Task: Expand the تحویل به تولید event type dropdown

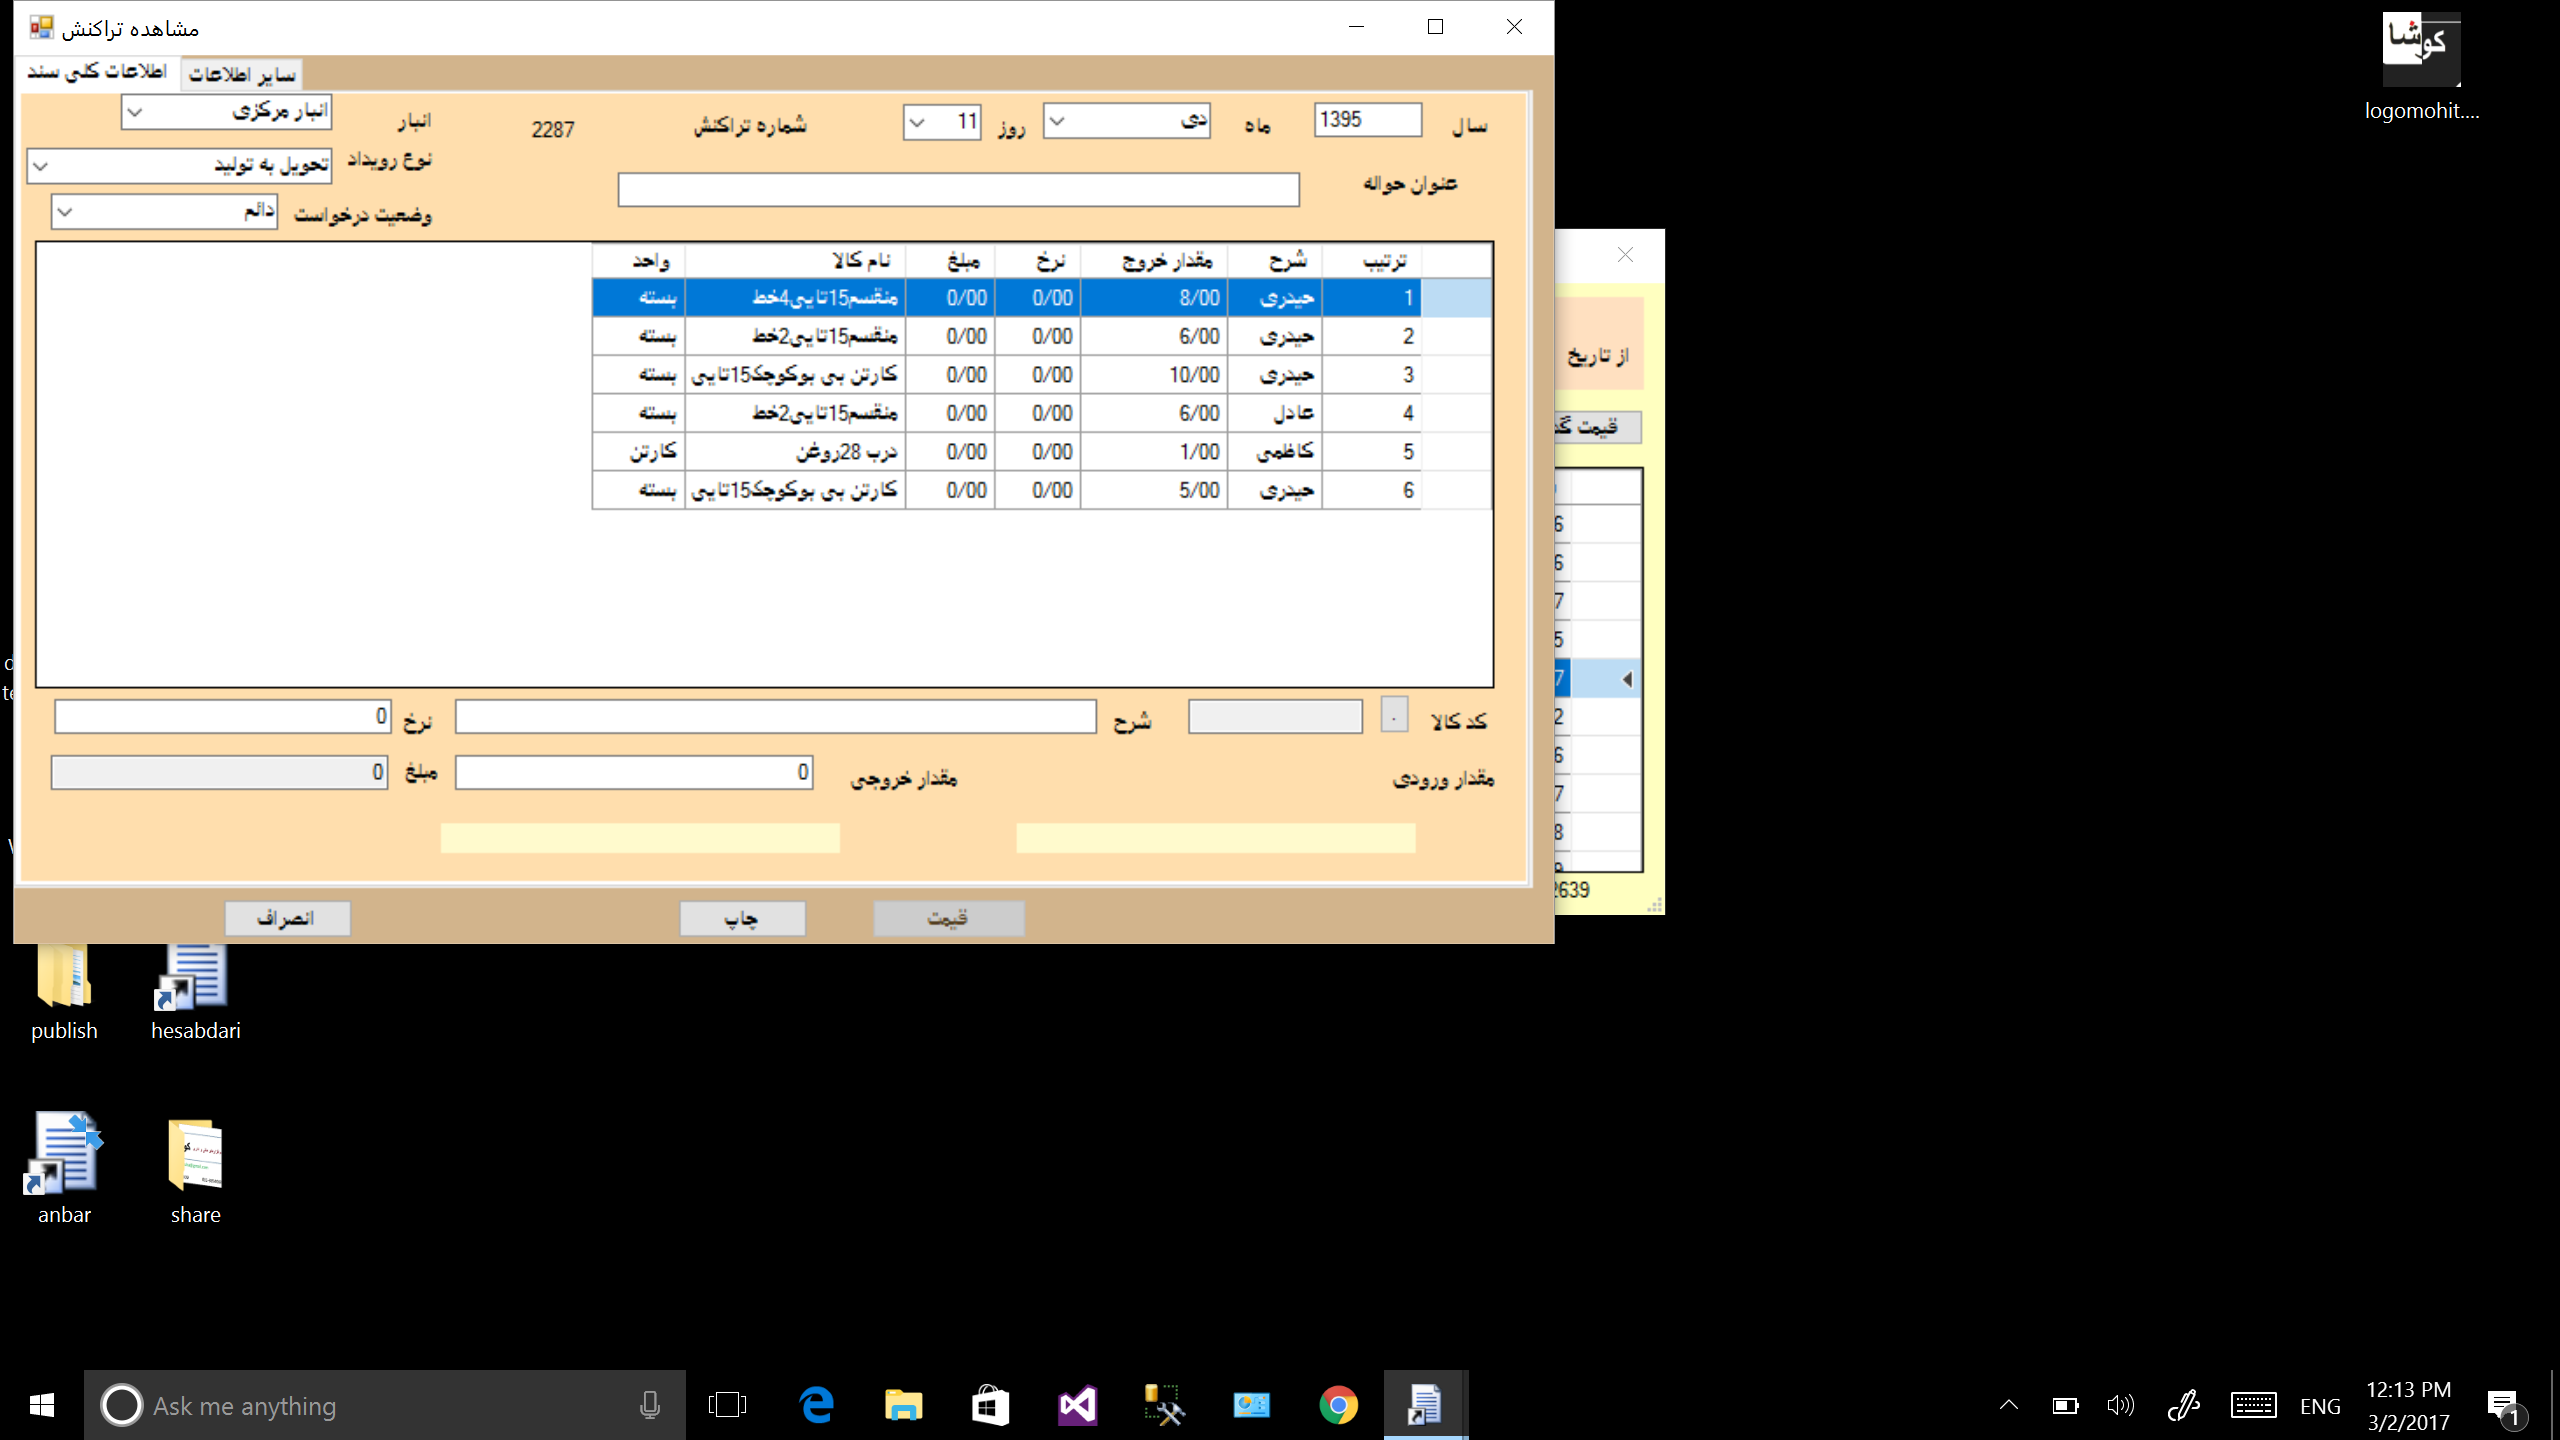Action: coord(41,166)
